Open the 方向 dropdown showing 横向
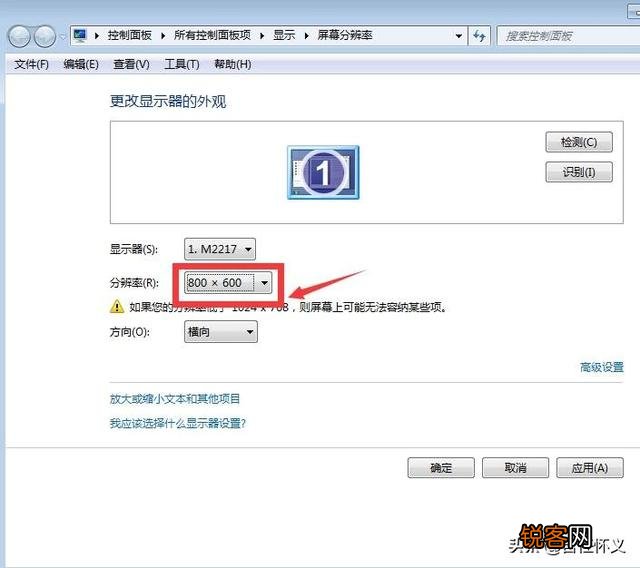The image size is (640, 568). [x=221, y=332]
